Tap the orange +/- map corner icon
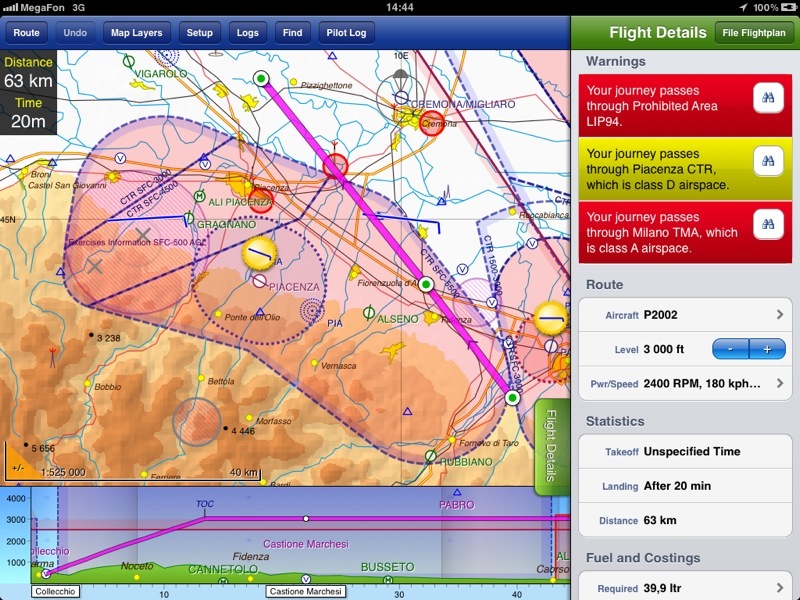 17,468
